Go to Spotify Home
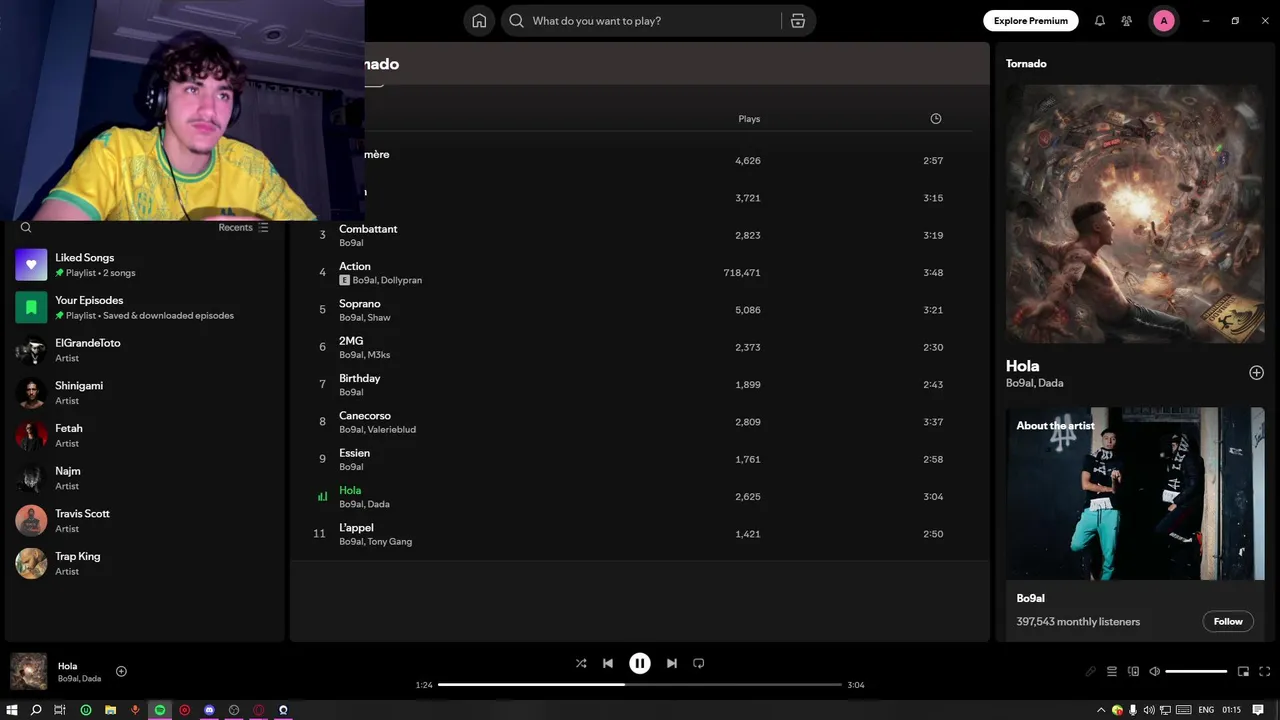 479,21
